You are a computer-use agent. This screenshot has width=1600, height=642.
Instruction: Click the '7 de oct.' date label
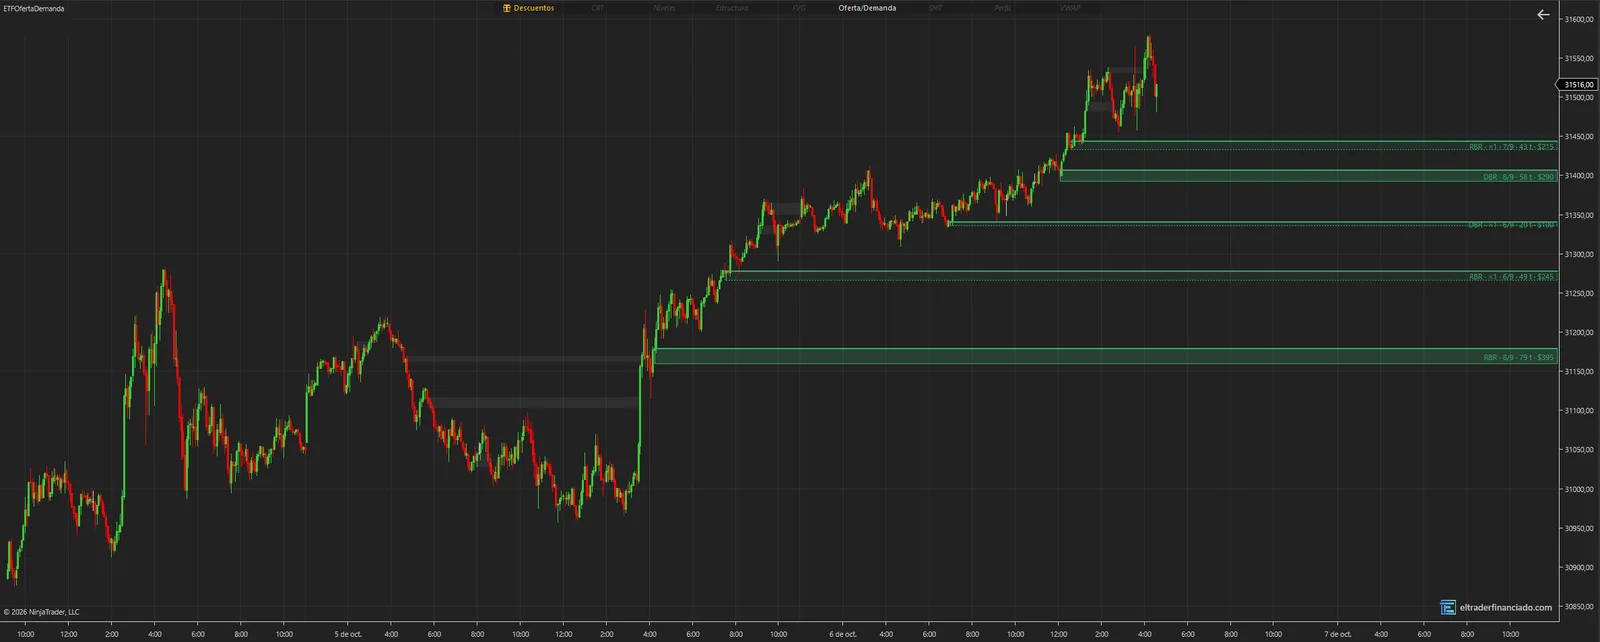pos(1338,634)
